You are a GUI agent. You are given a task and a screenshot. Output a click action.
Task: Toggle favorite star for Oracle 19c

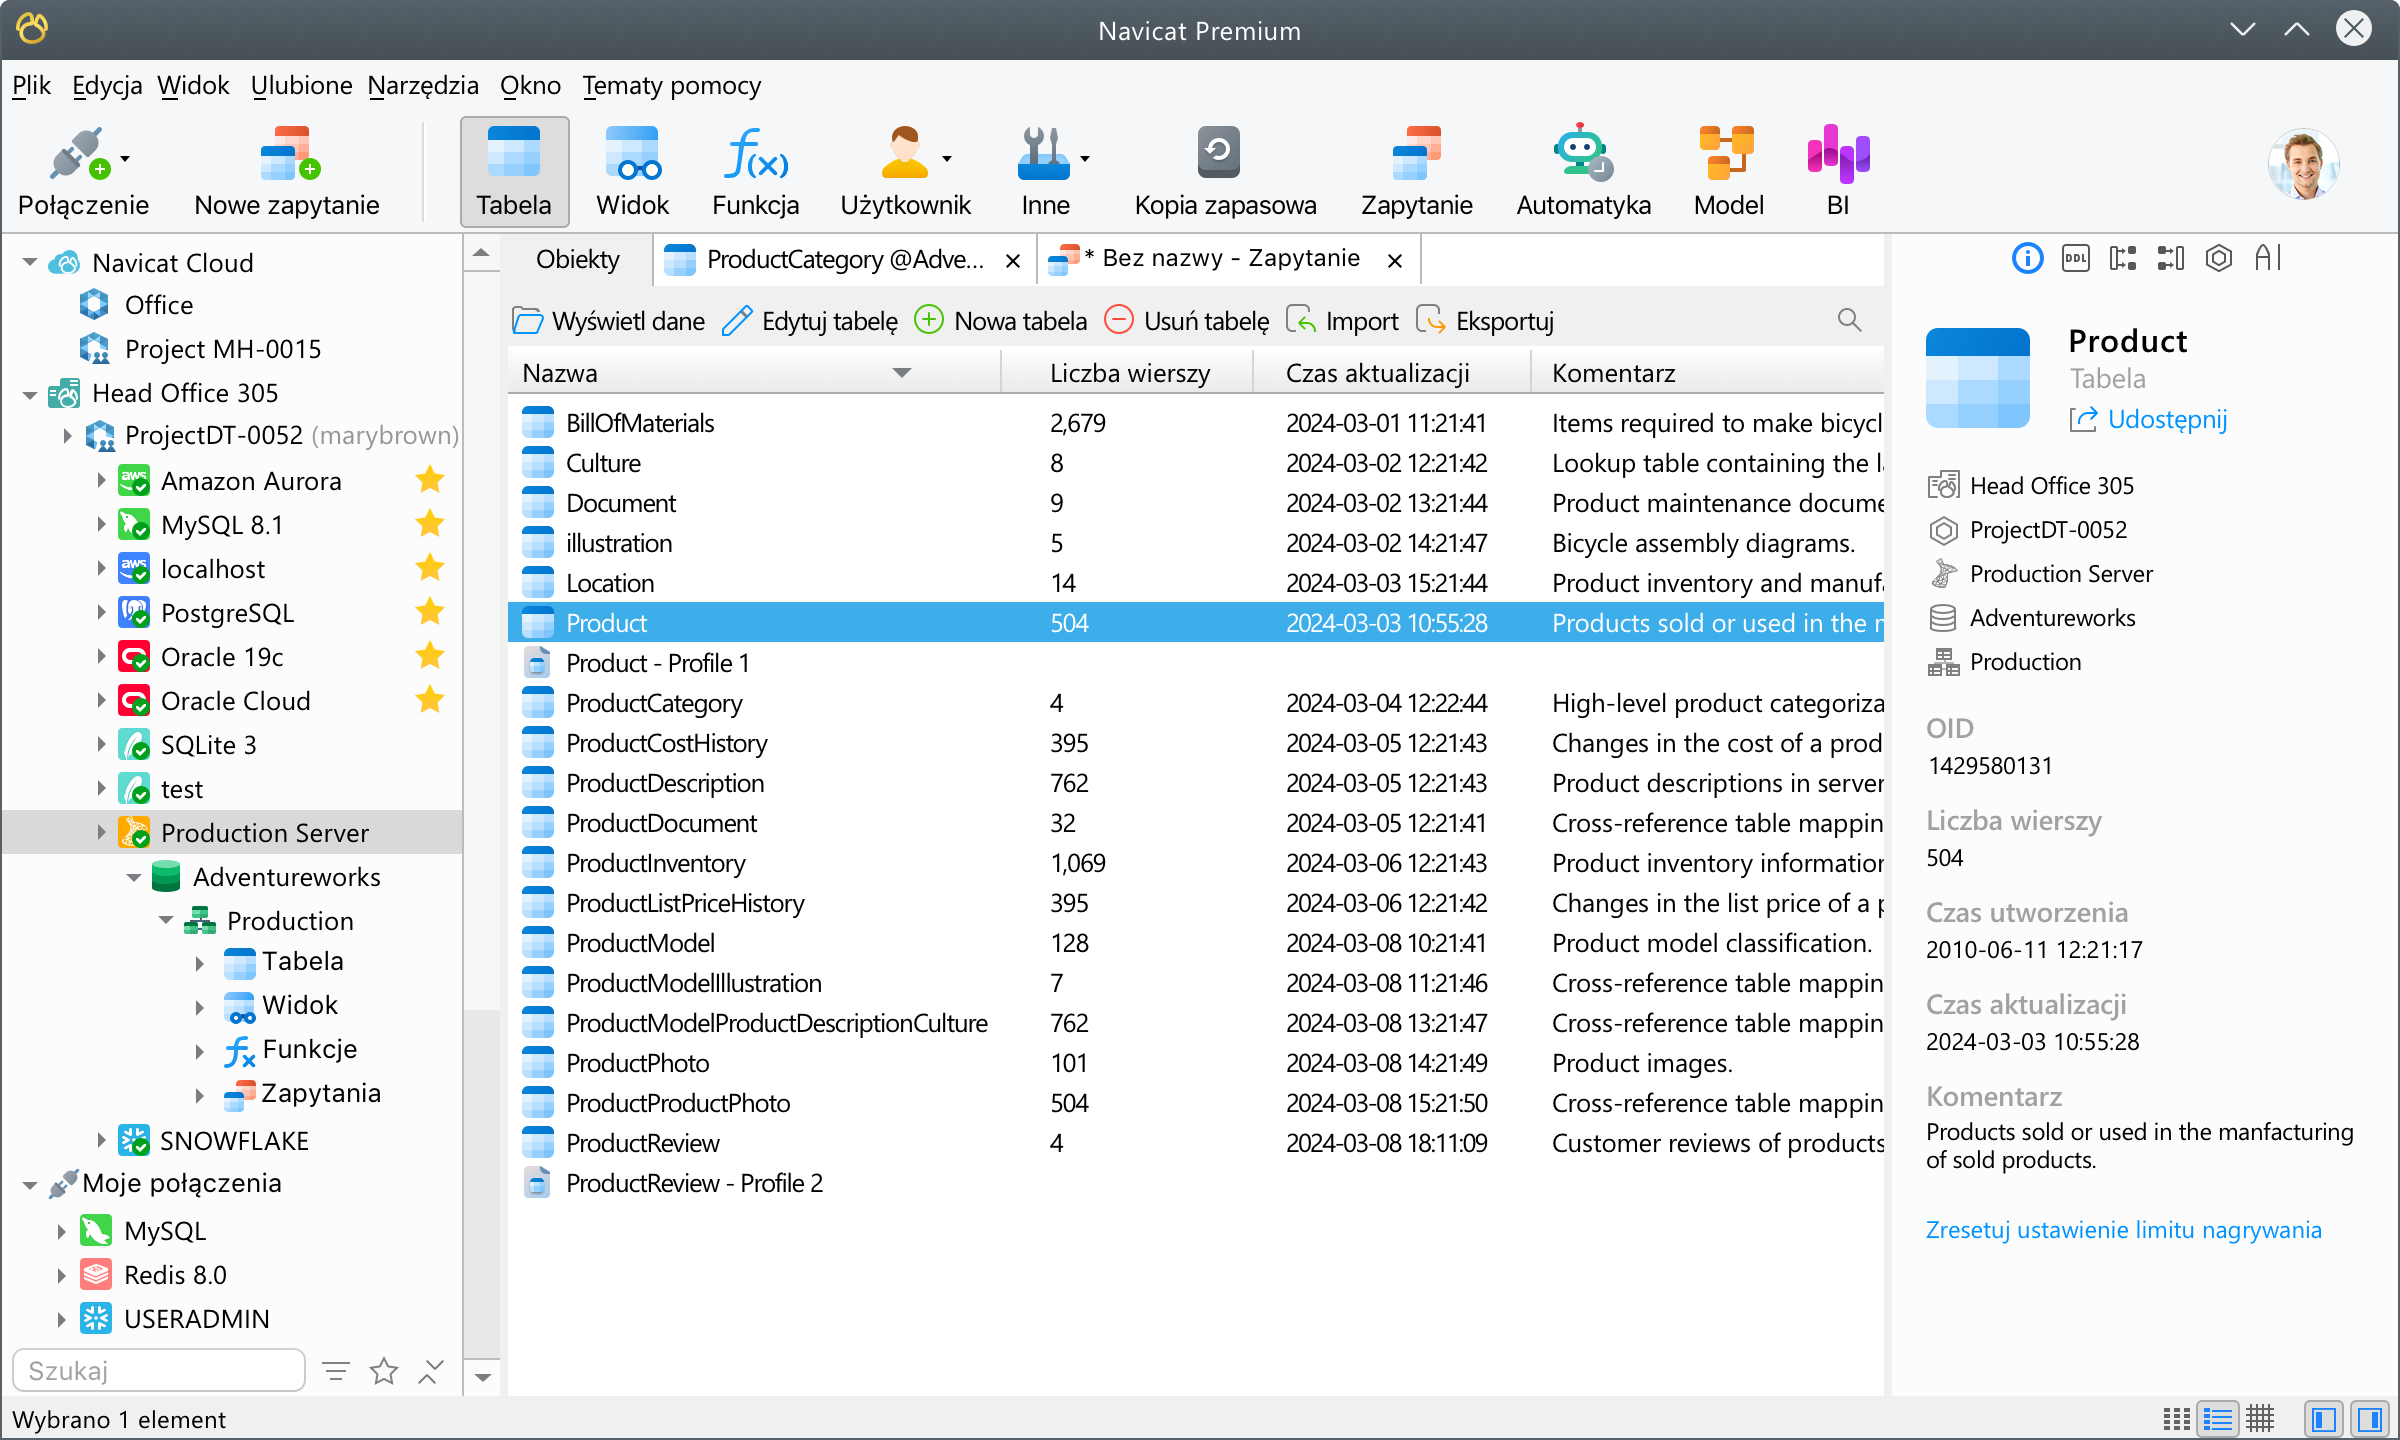pyautogui.click(x=430, y=656)
